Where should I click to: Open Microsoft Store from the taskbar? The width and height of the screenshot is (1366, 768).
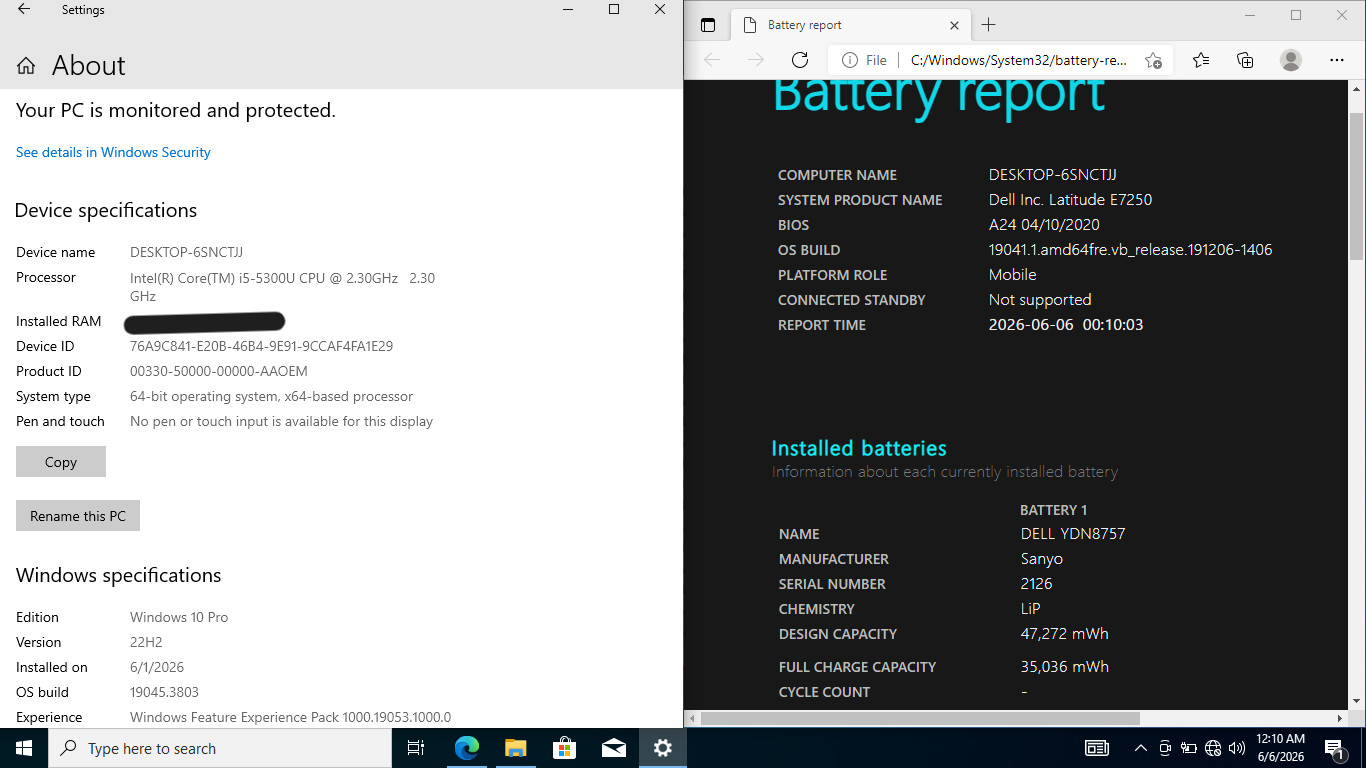(564, 748)
